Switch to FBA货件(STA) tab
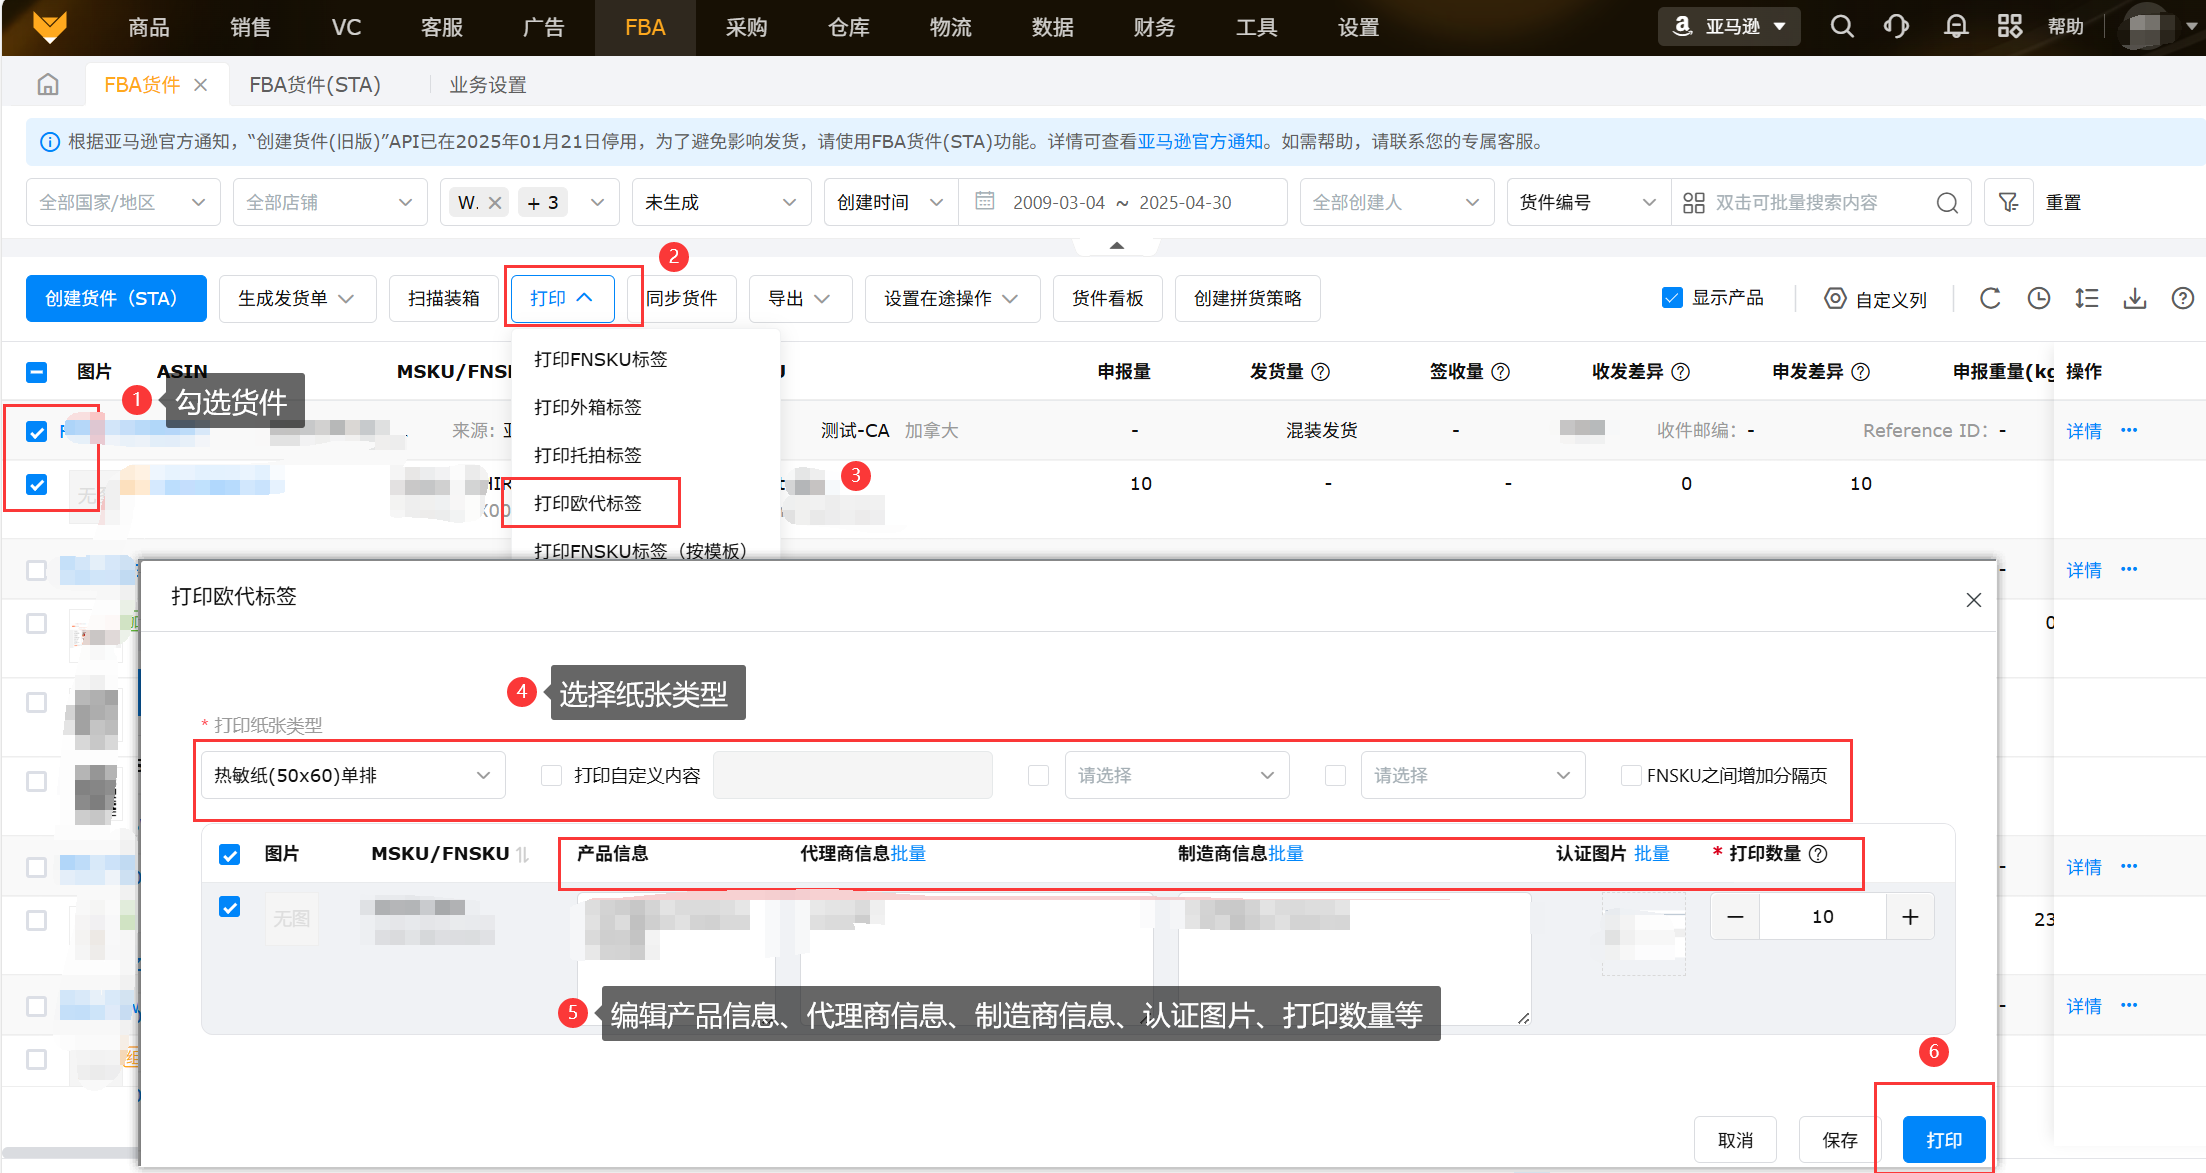Viewport: 2206px width, 1173px height. click(315, 85)
